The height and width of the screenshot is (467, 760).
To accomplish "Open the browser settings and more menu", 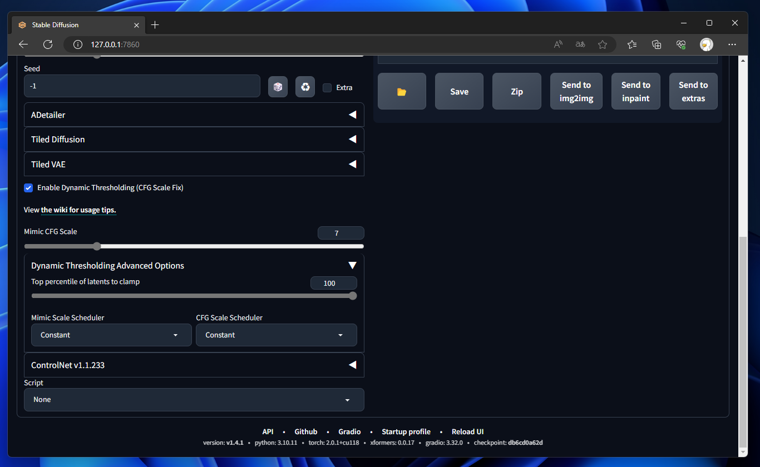I will pos(732,45).
